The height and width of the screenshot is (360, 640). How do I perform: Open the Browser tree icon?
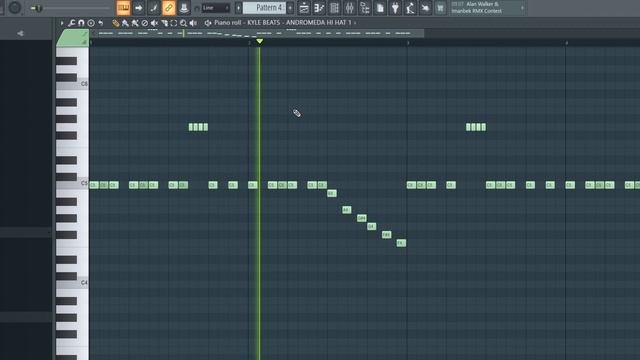coord(364,8)
